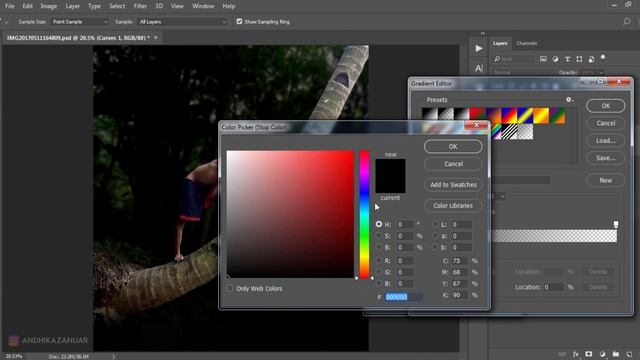Filter layers by type layer icon
The height and width of the screenshot is (360, 640).
[567, 59]
